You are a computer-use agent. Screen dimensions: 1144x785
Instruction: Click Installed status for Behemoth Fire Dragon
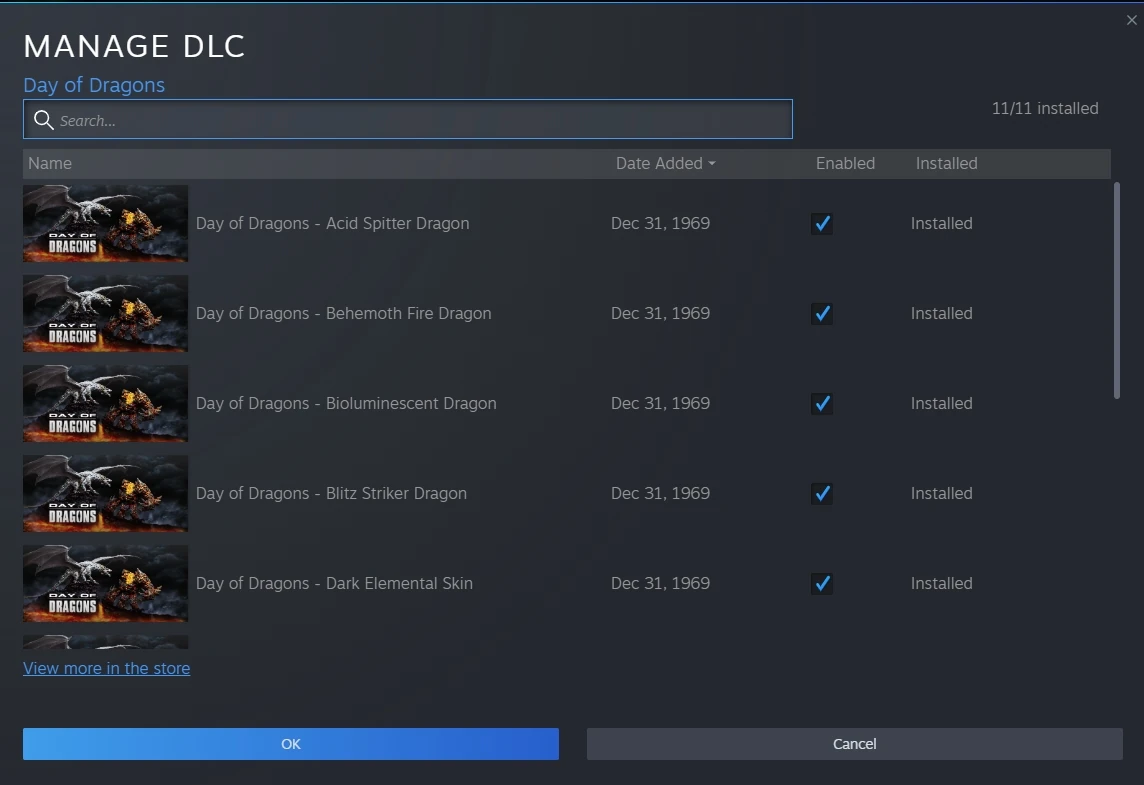click(x=941, y=313)
